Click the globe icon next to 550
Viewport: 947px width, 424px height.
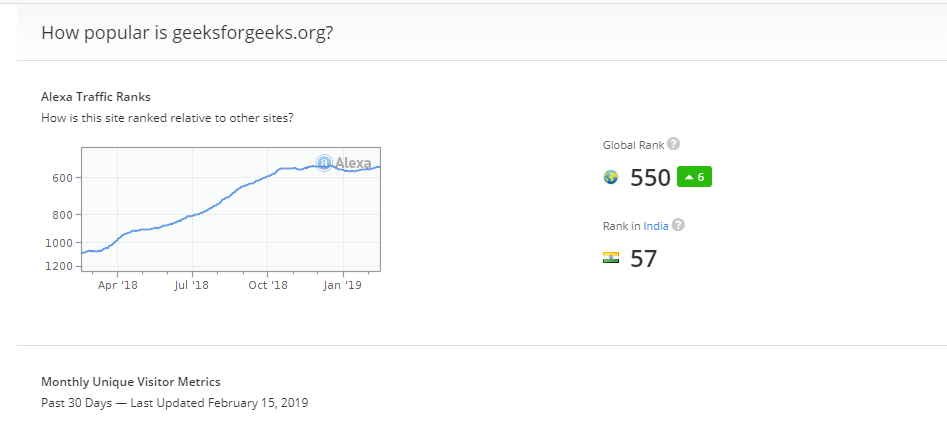coord(611,178)
